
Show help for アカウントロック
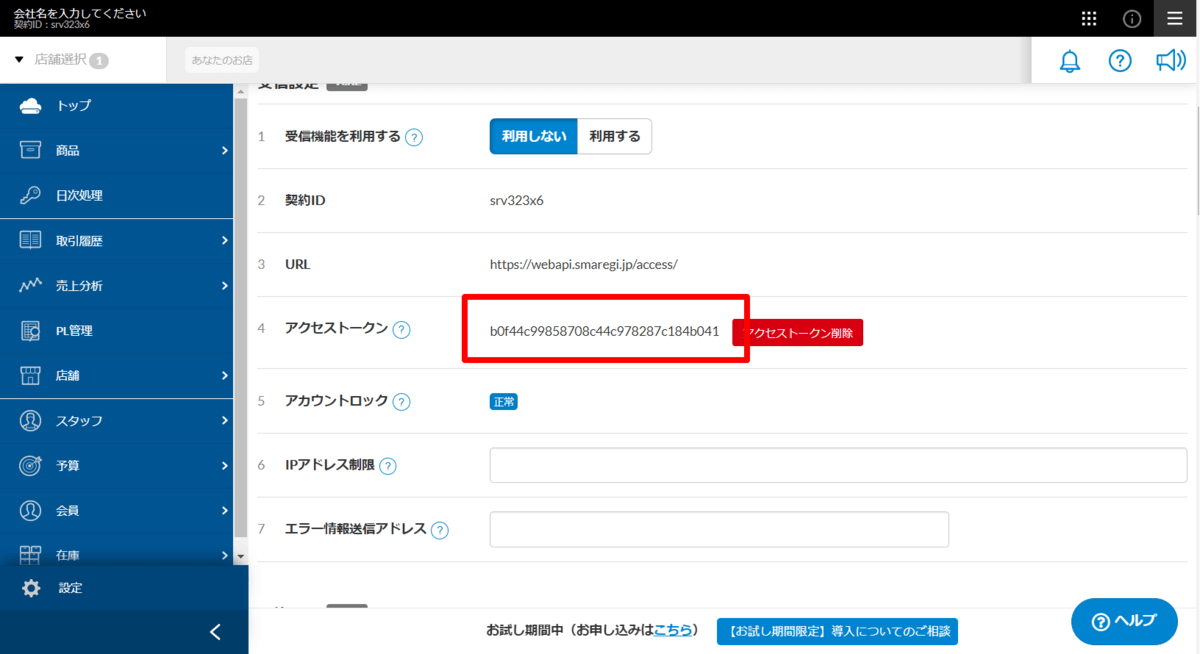click(401, 401)
